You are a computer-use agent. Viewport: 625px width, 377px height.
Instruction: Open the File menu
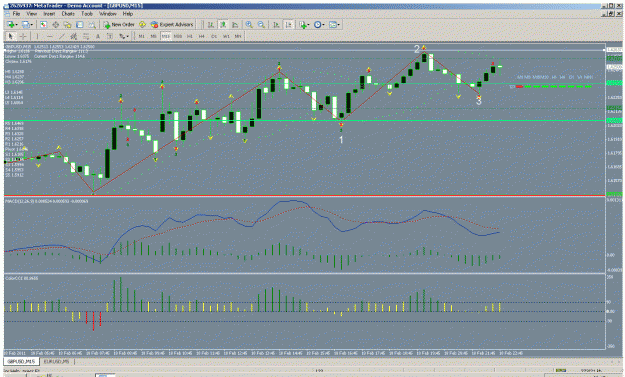[16, 14]
